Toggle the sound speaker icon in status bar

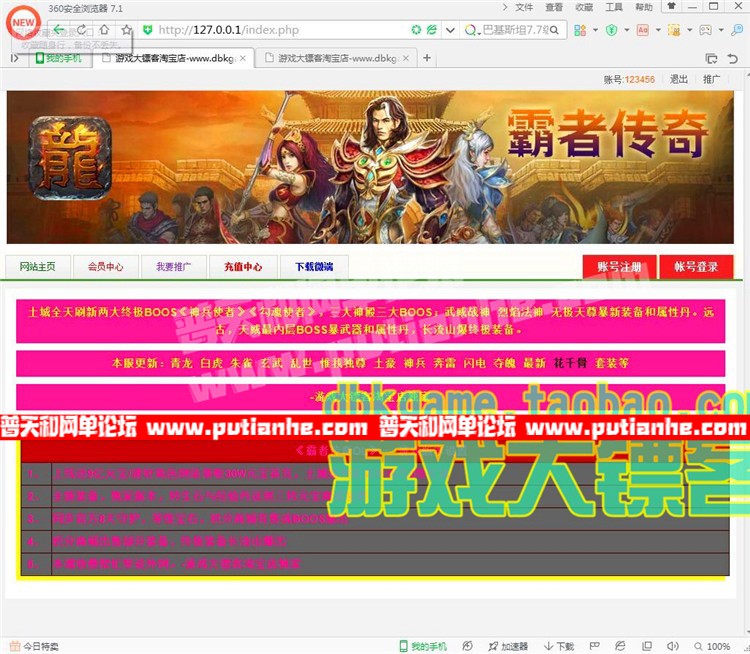pyautogui.click(x=673, y=646)
